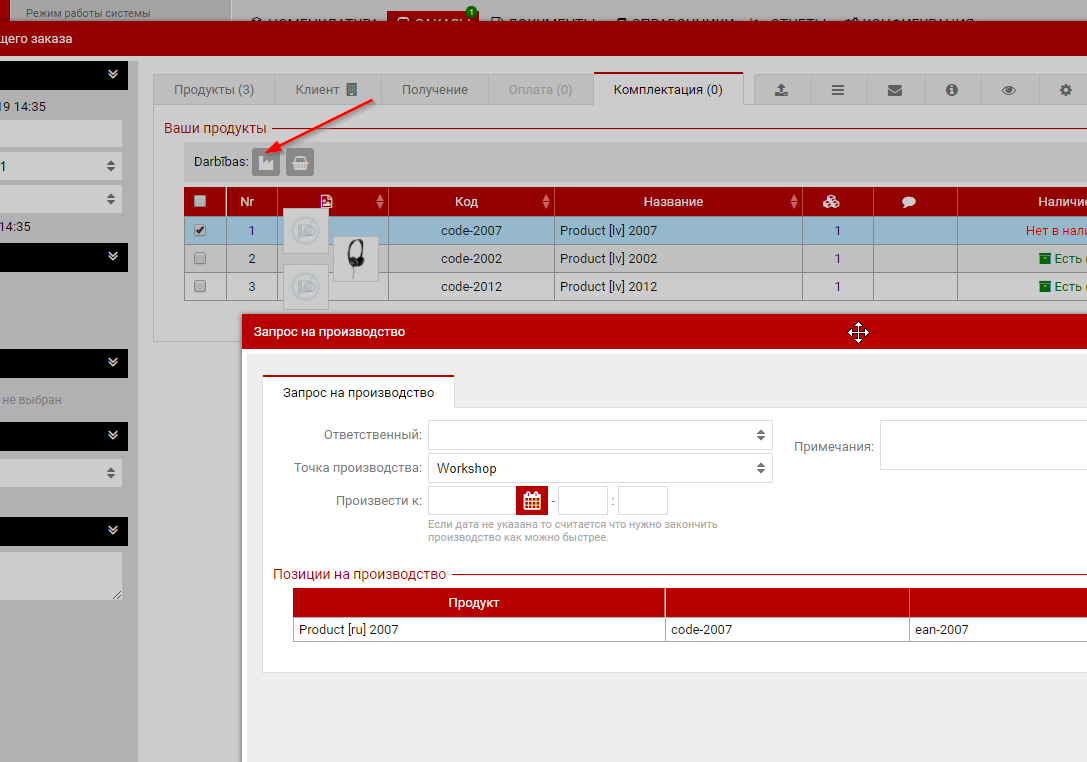1087x762 pixels.
Task: Open the gear settings icon tab
Action: (1066, 90)
